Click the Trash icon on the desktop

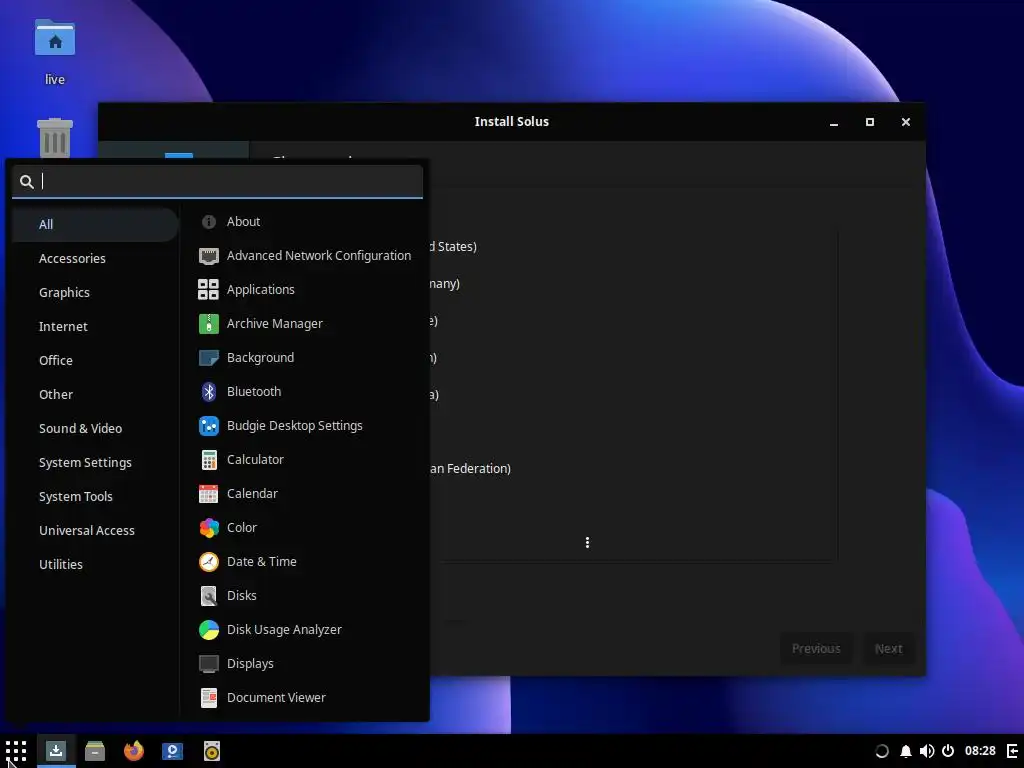coord(55,138)
